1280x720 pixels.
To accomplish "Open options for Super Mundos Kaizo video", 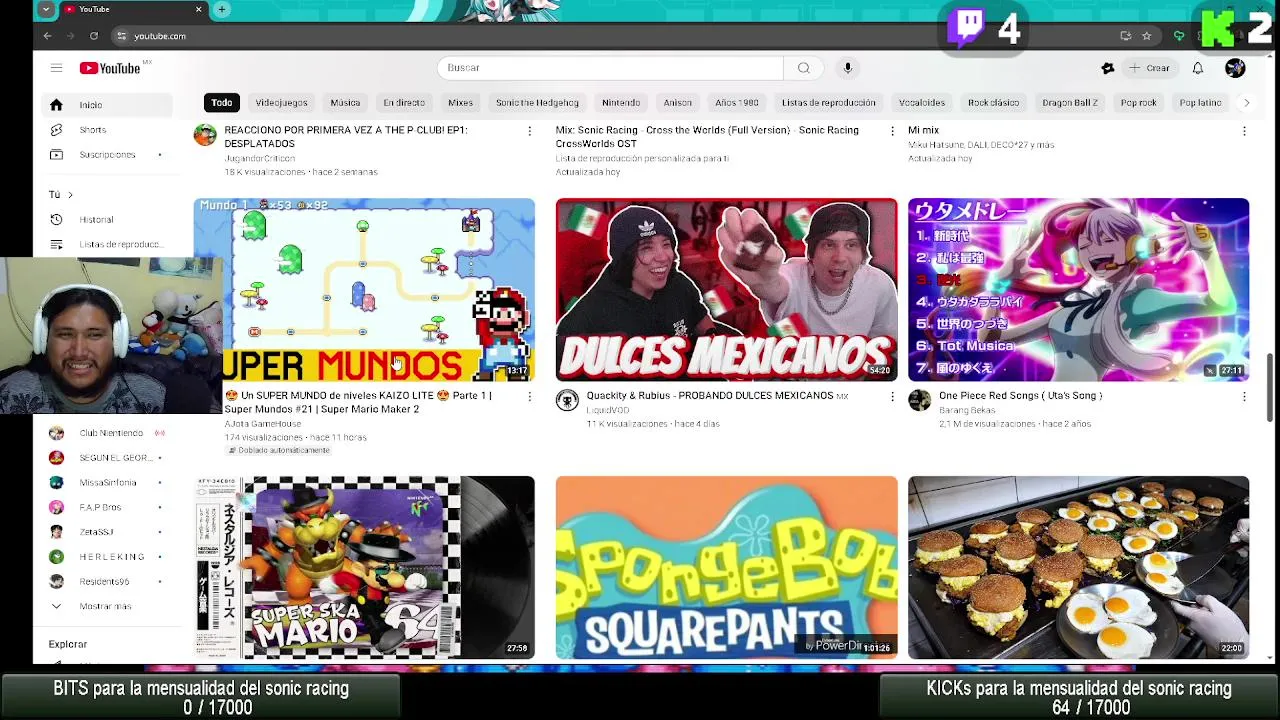I will coord(529,397).
